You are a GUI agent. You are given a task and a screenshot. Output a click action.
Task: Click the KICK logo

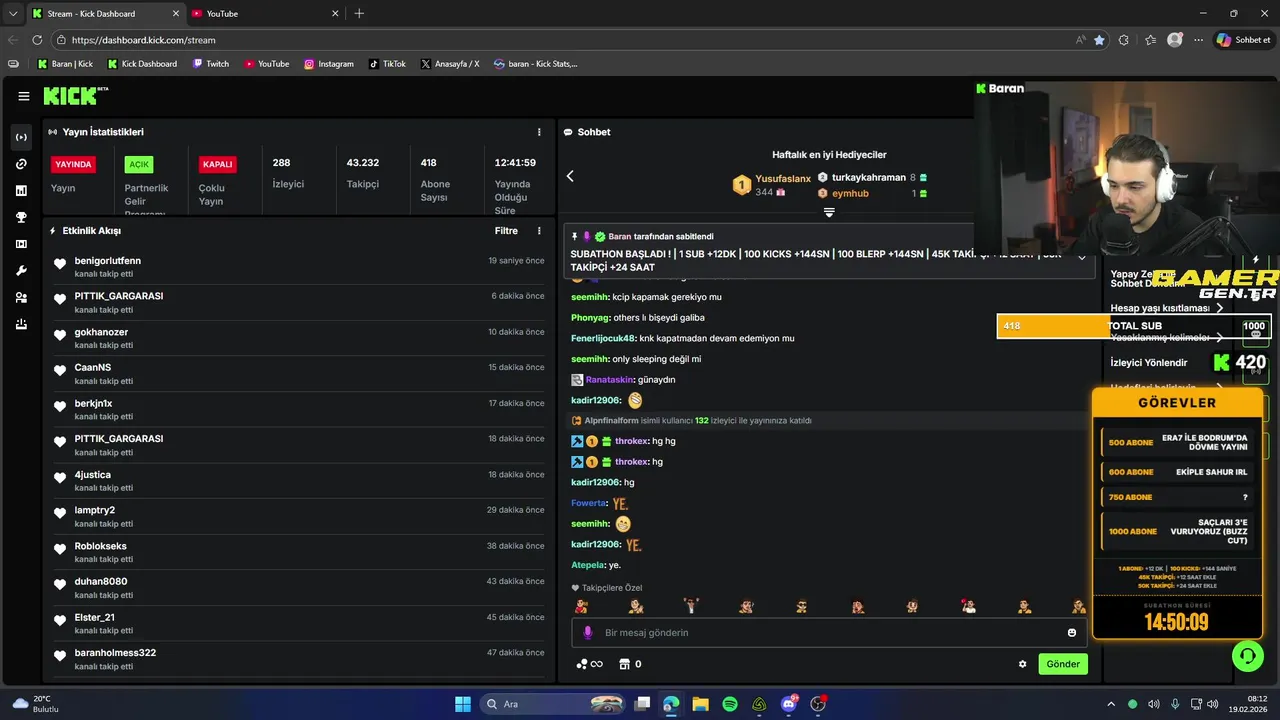[72, 96]
